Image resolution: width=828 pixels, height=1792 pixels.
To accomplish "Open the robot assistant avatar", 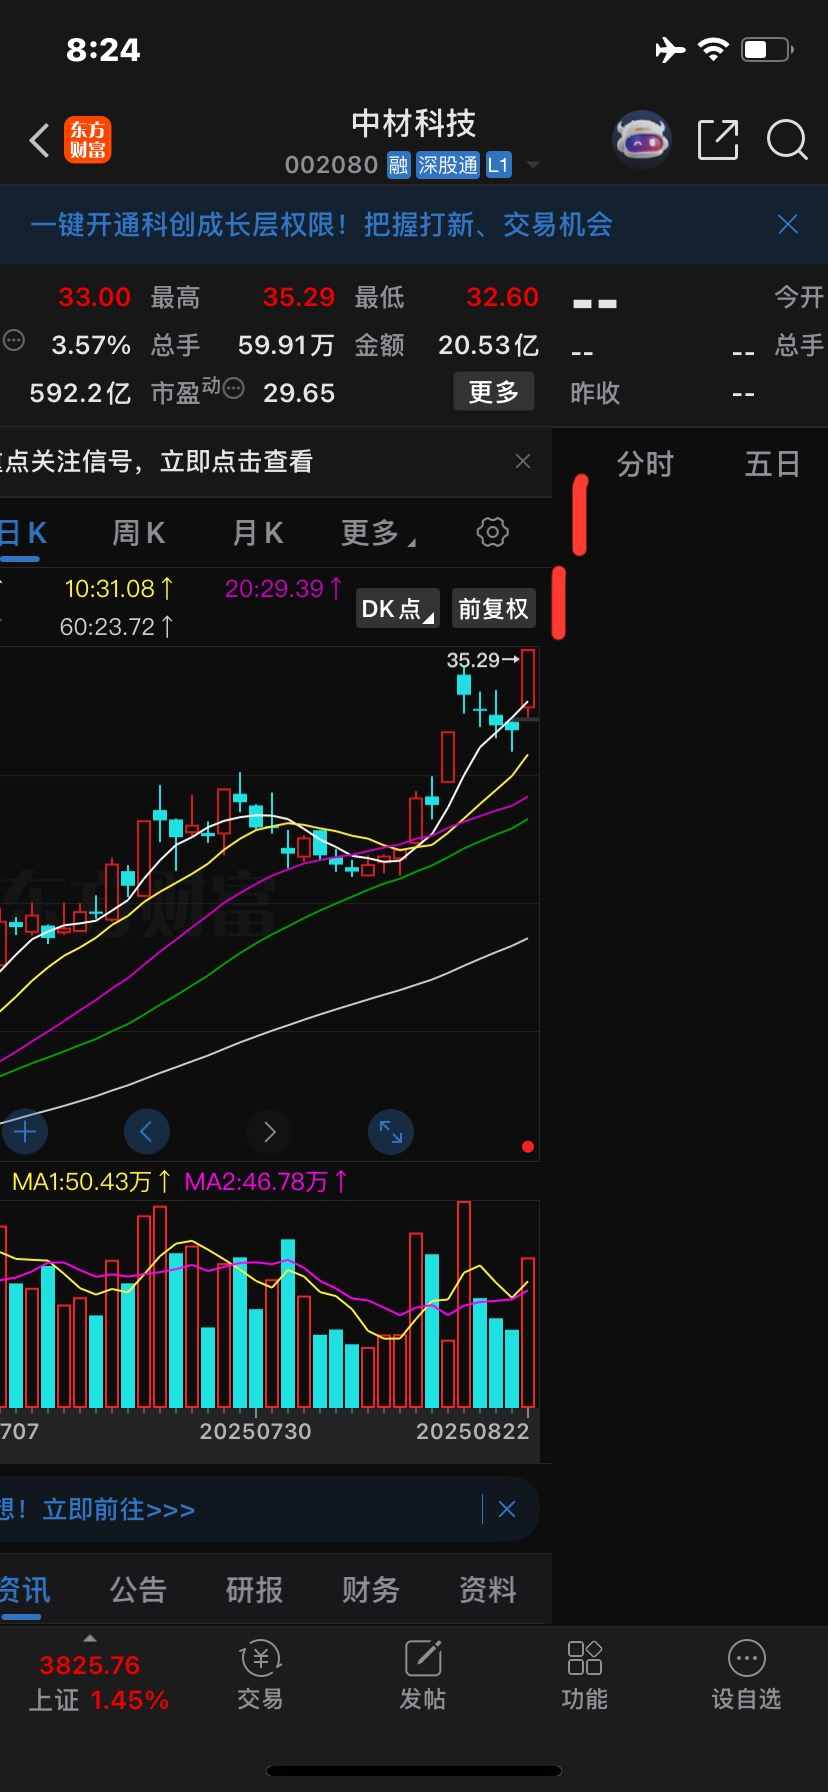I will 641,139.
